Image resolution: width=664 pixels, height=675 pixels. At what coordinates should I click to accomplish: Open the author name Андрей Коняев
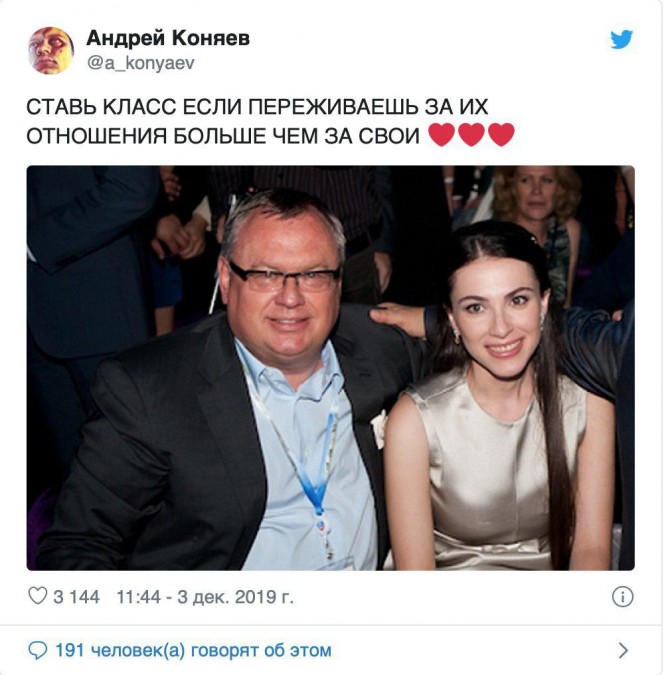pyautogui.click(x=168, y=38)
